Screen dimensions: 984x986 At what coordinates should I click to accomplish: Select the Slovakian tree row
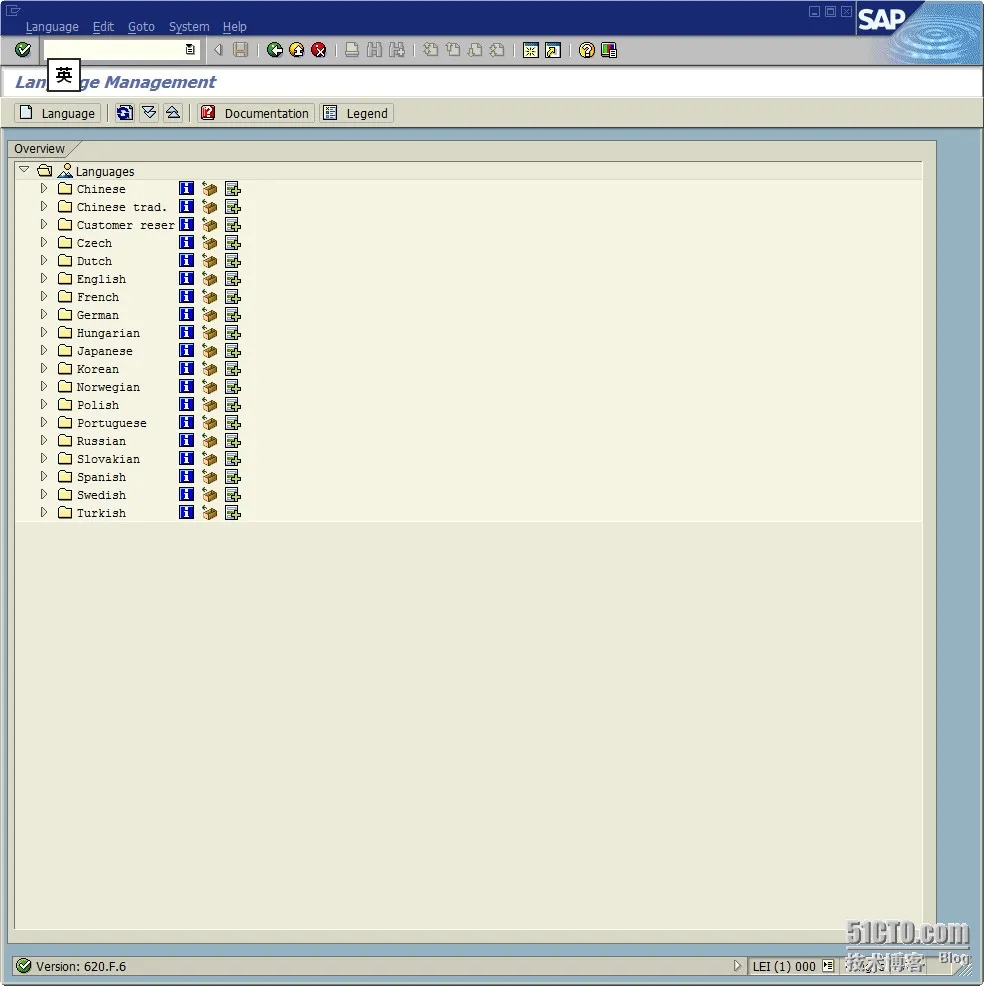click(x=108, y=459)
